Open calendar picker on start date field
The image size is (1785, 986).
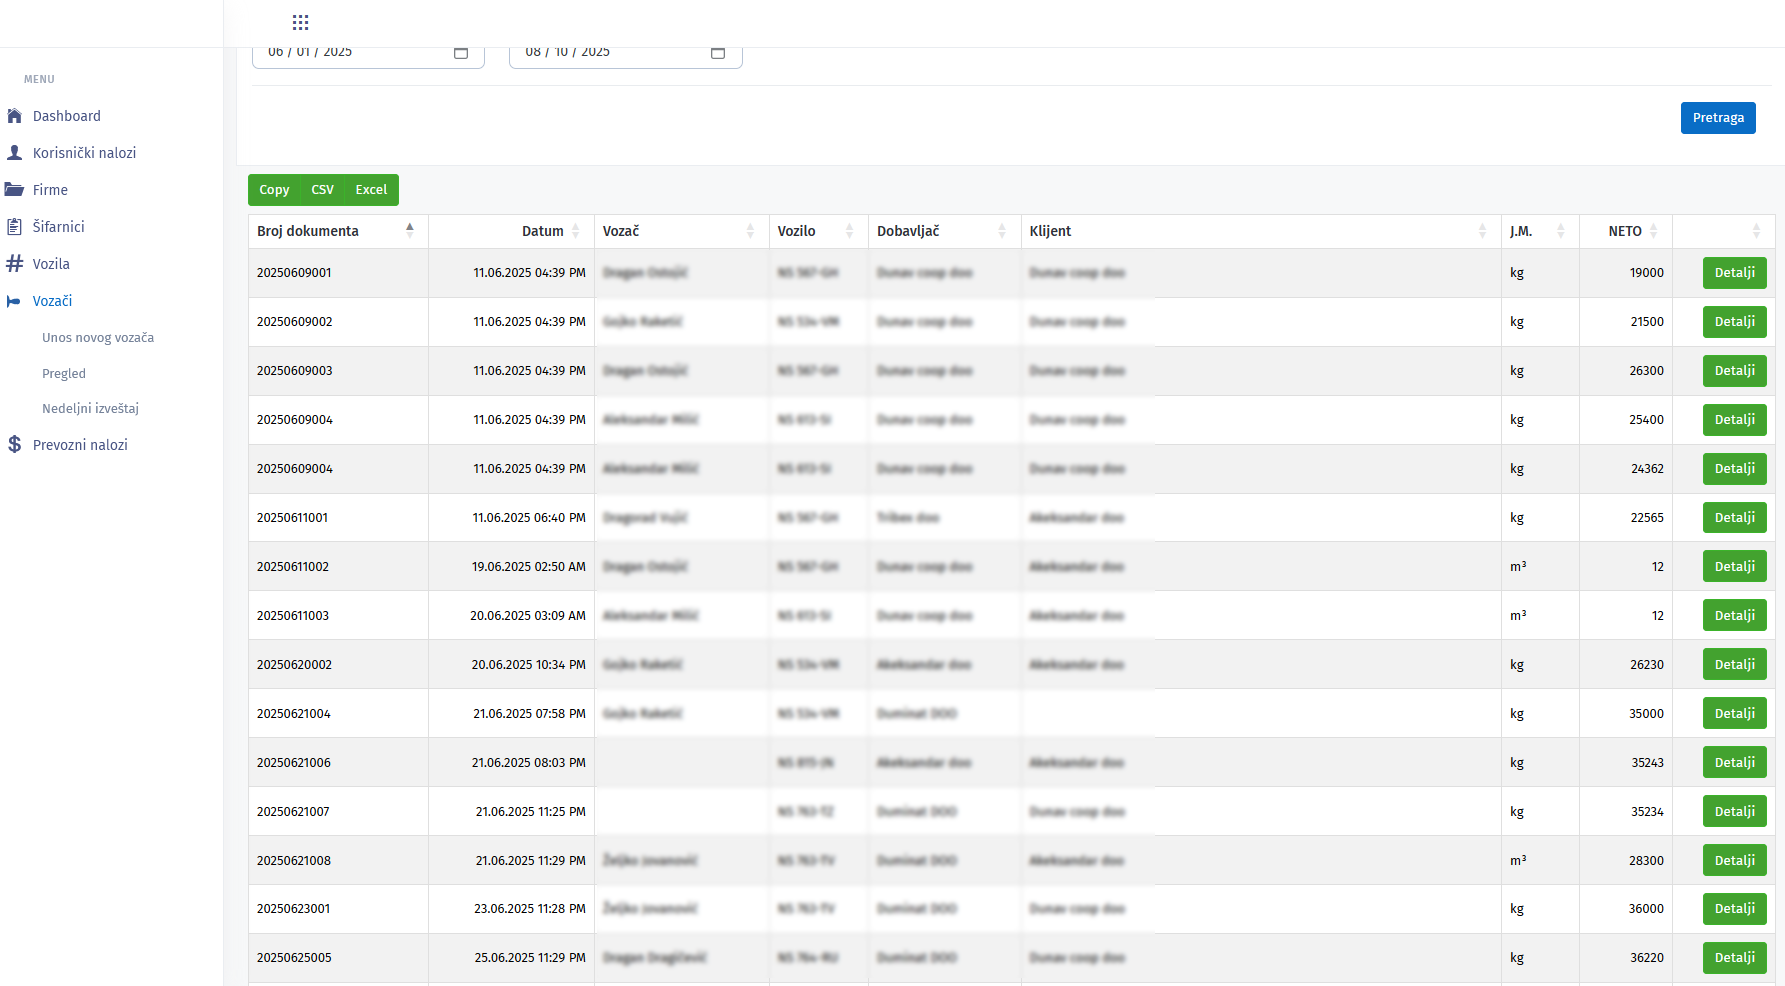(x=461, y=53)
